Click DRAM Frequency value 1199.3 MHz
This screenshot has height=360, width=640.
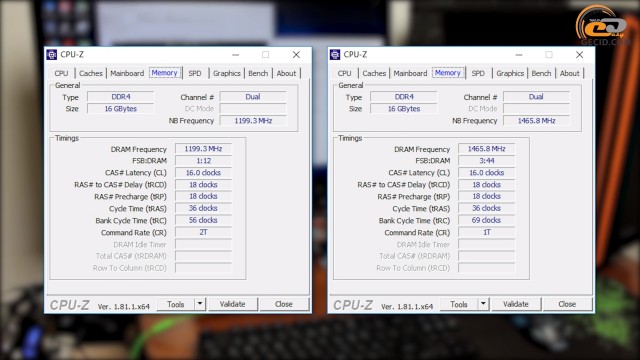tap(203, 149)
